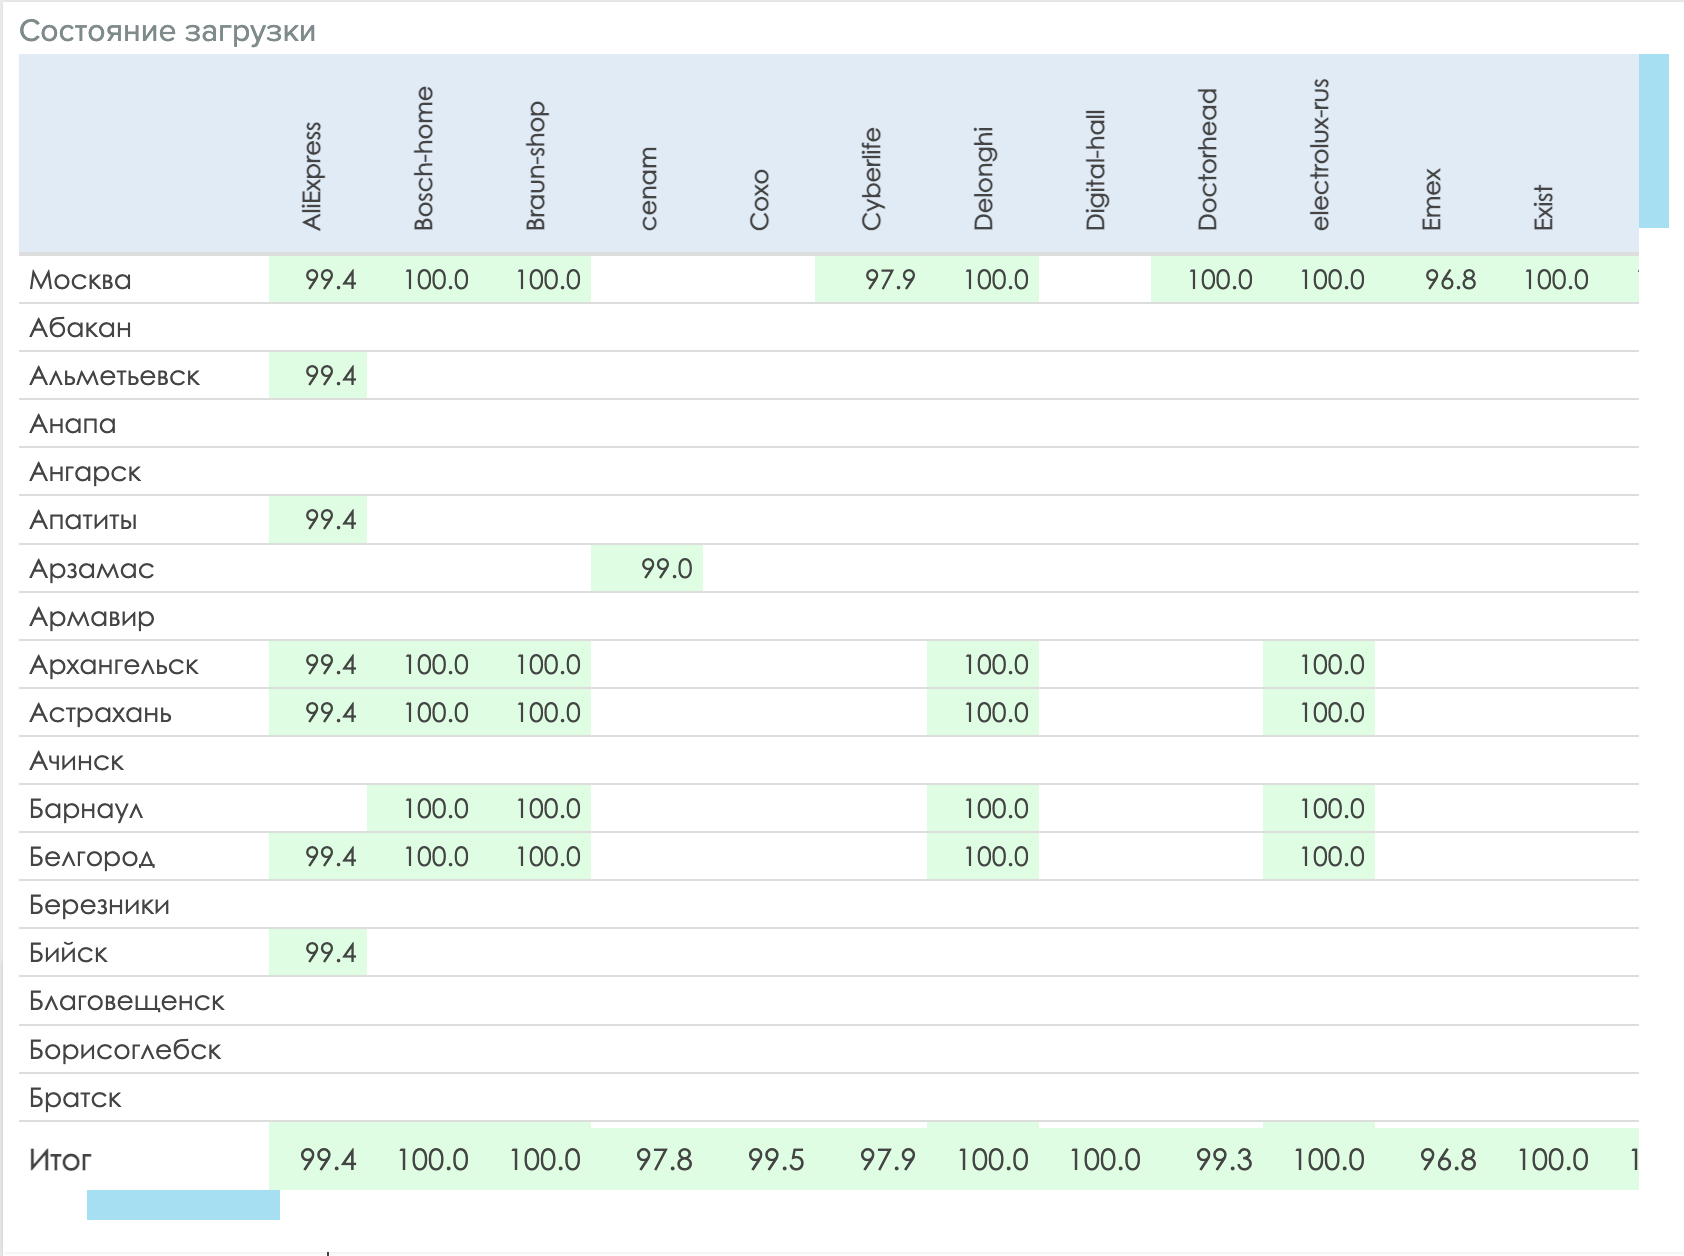Select Астрахань Bosch-home value 100.0
This screenshot has width=1684, height=1256.
[x=436, y=713]
